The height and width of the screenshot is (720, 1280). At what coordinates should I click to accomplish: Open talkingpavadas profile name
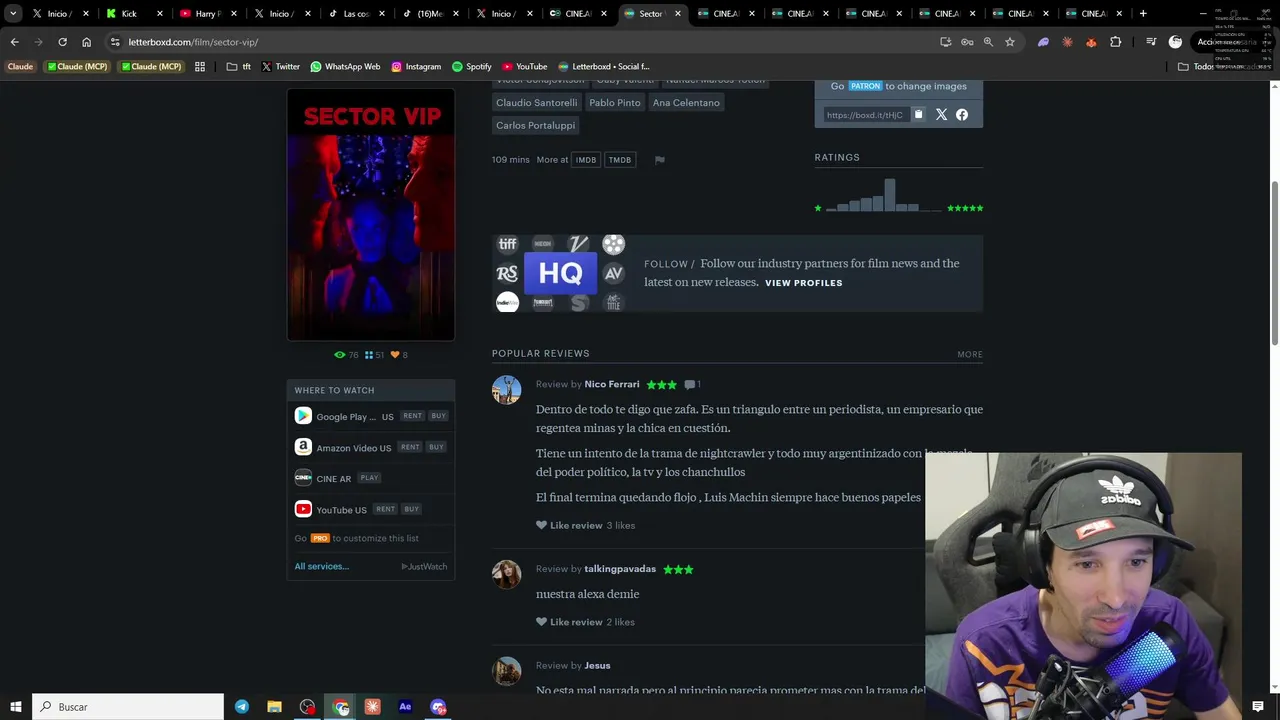pos(620,569)
